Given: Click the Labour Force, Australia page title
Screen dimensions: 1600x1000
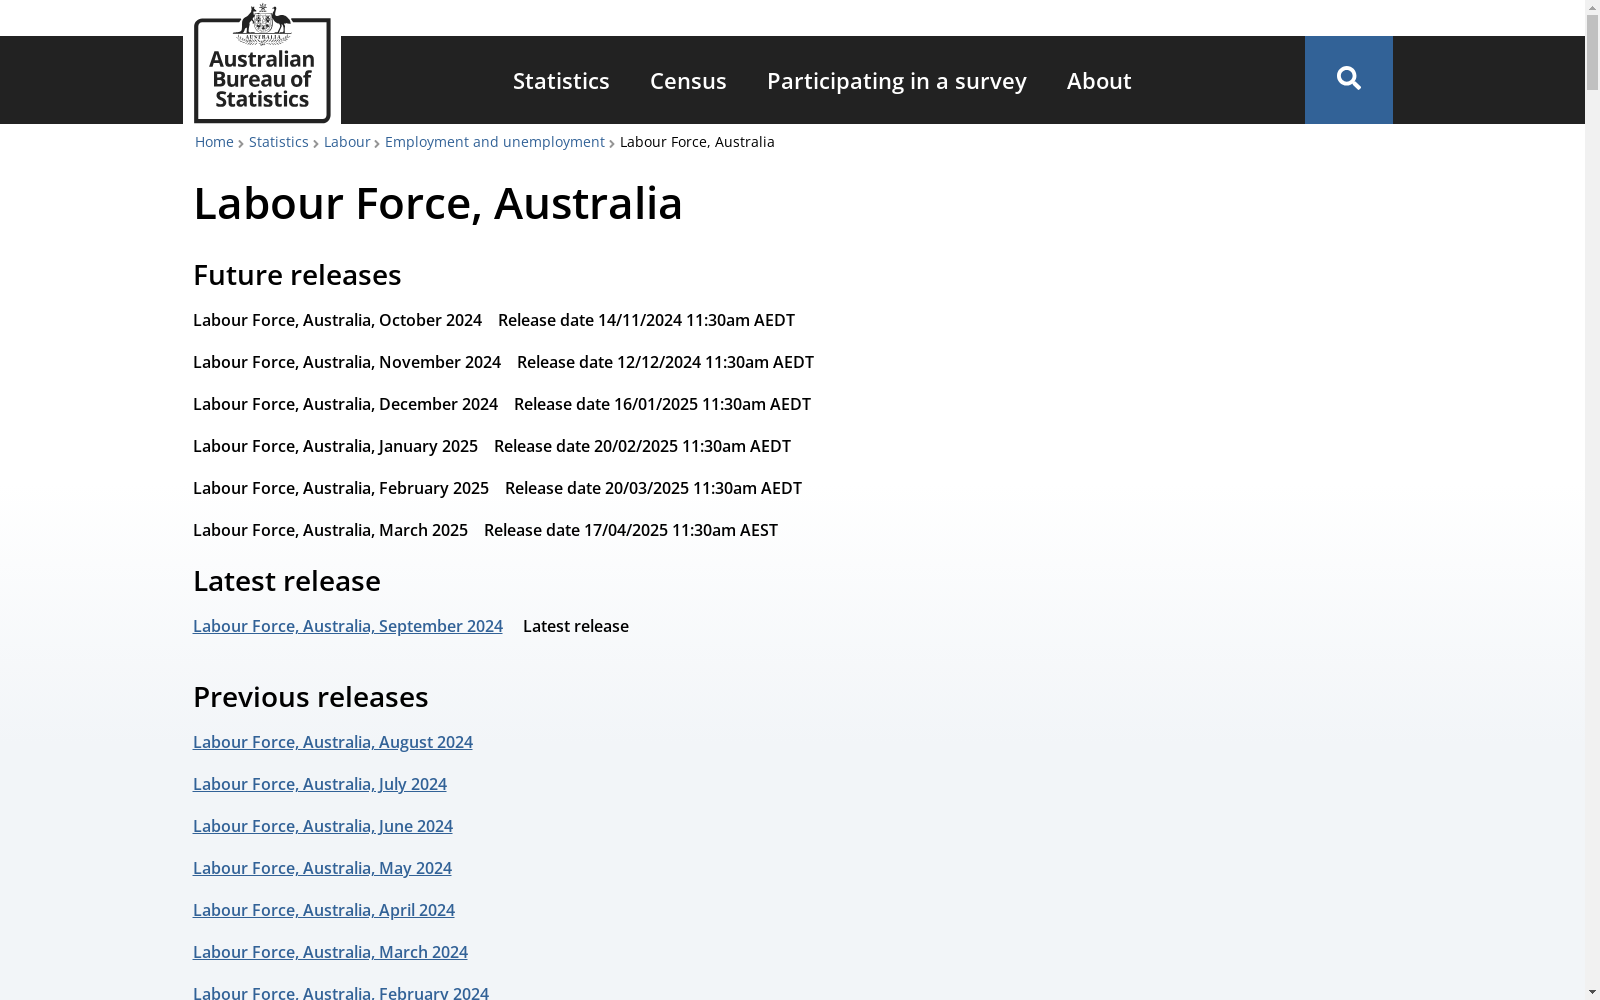Looking at the screenshot, I should point(438,203).
